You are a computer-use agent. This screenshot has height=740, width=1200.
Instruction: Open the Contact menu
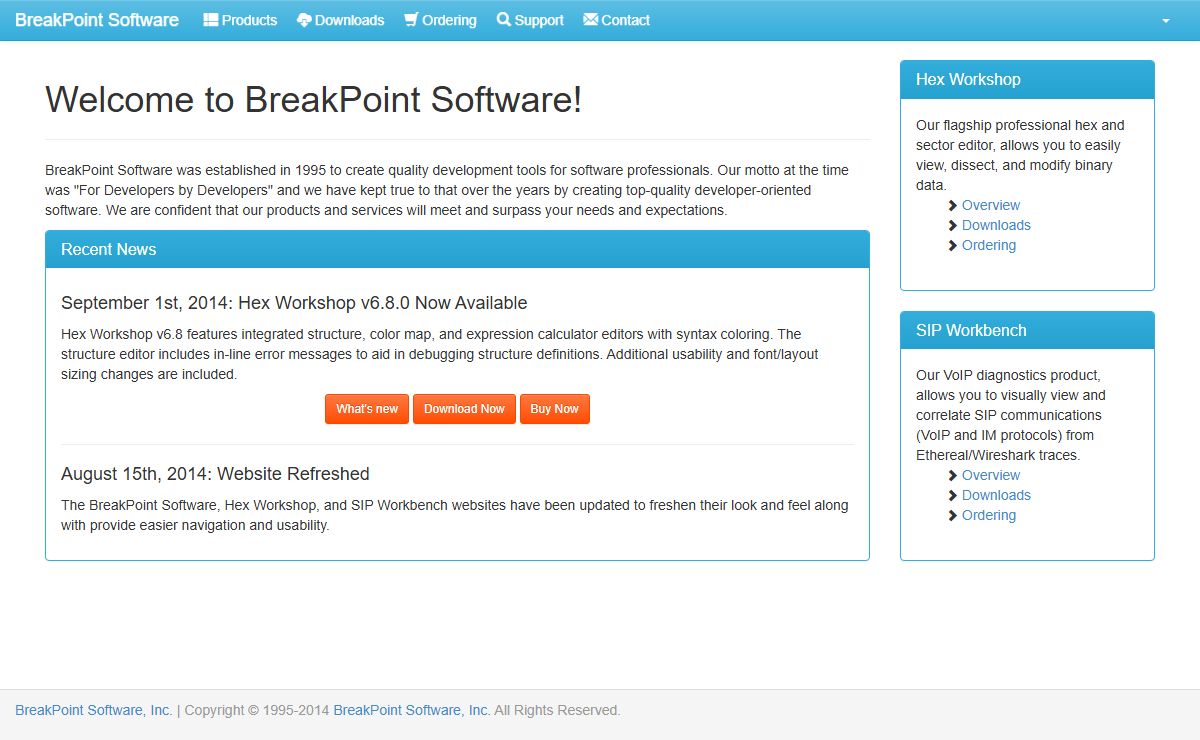[616, 20]
